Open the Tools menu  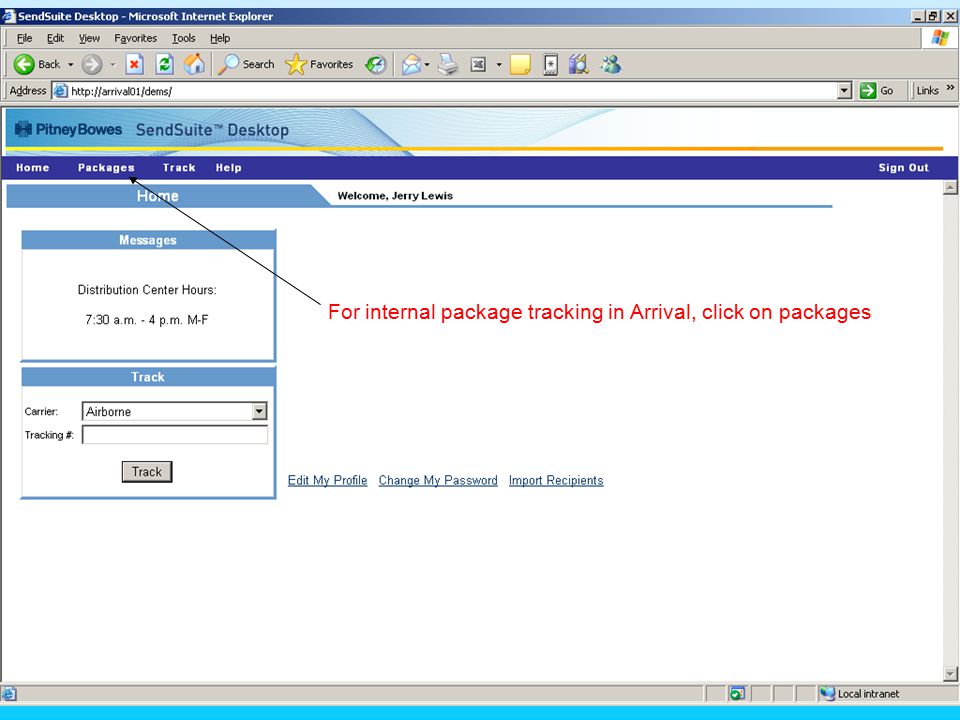point(183,38)
